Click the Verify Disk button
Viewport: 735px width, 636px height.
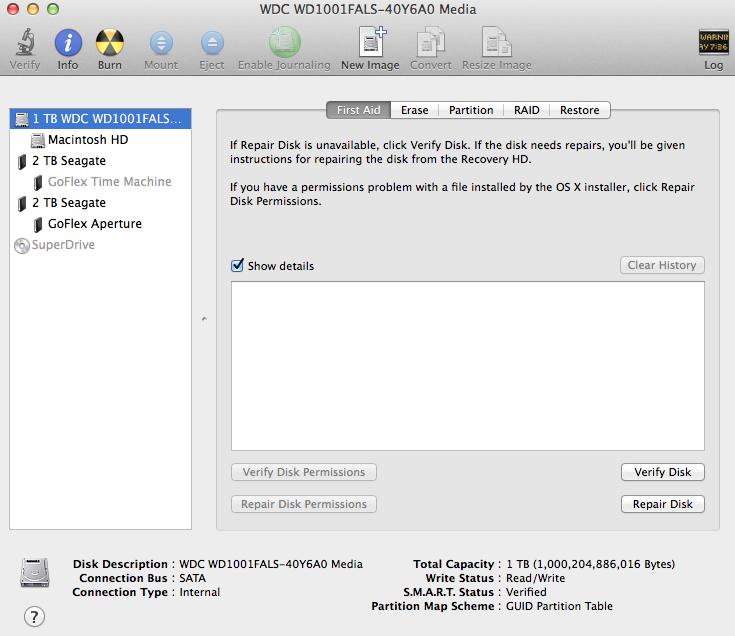(x=663, y=472)
